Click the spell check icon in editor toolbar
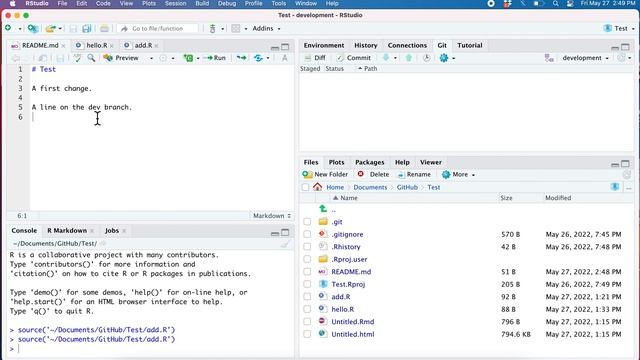 [x=78, y=58]
